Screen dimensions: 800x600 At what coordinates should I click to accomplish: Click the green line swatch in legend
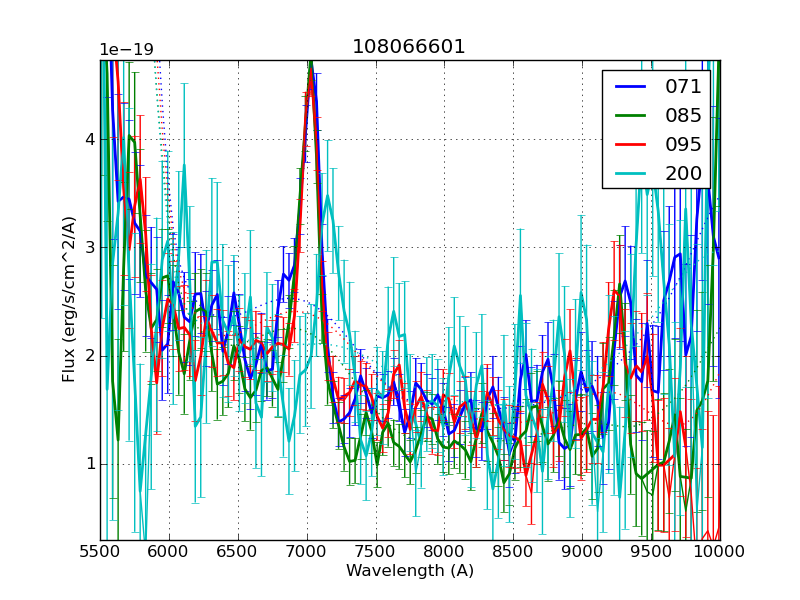[x=630, y=116]
